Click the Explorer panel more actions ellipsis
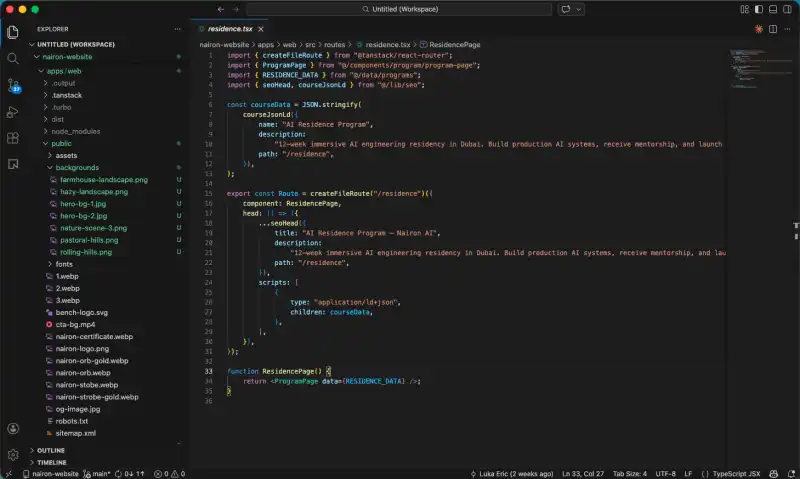The image size is (800, 479). (x=178, y=29)
